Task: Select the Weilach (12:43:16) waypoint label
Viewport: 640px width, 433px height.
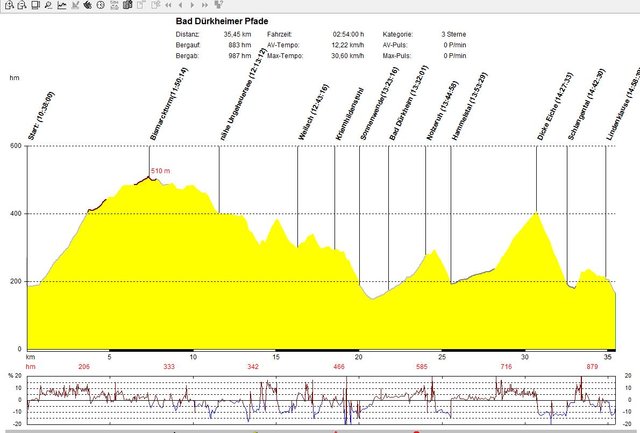Action: (x=313, y=112)
